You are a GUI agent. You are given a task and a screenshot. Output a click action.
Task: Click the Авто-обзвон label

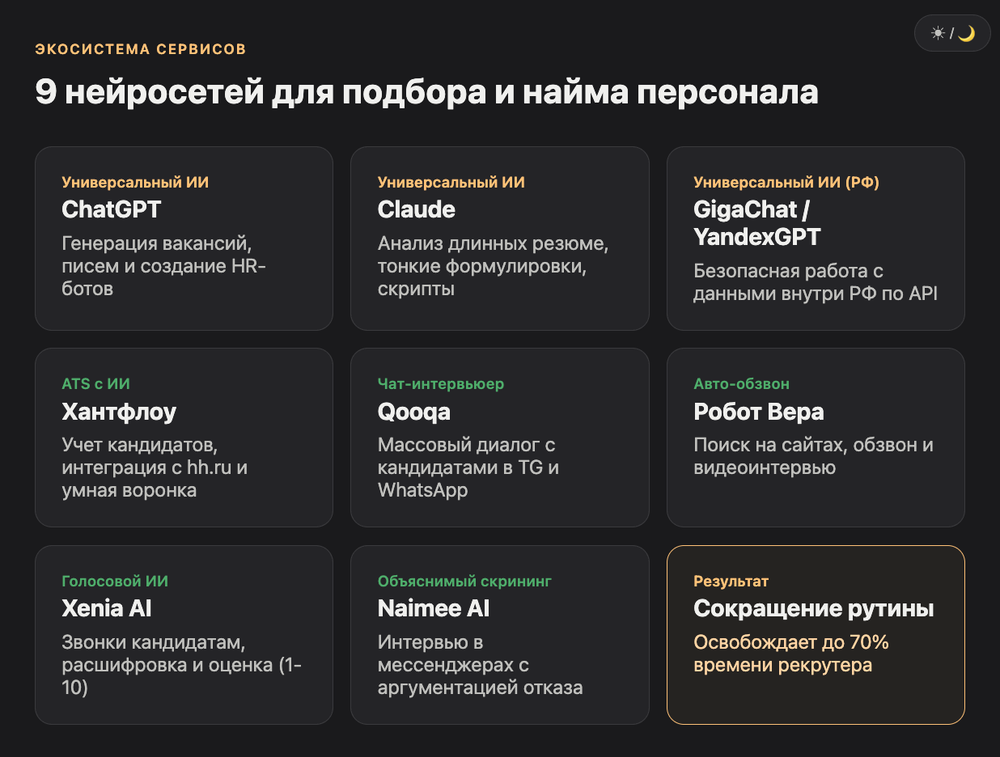741,384
